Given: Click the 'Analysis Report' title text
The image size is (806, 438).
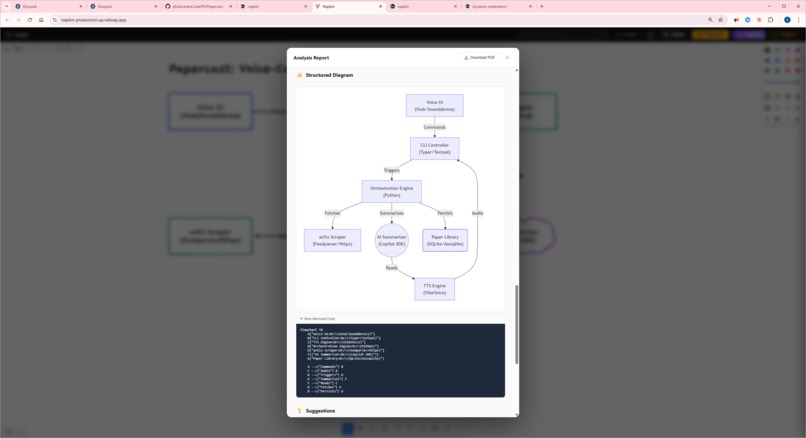Looking at the screenshot, I should 311,58.
